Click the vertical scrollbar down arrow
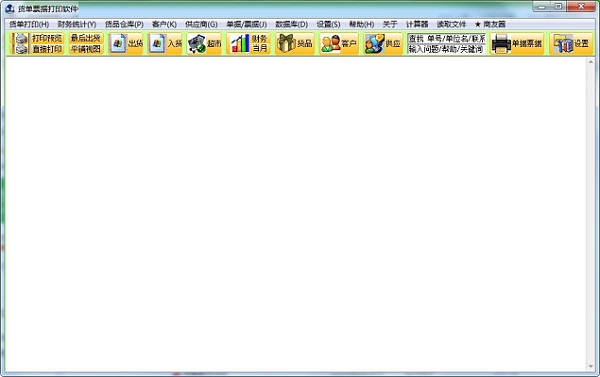 591,367
